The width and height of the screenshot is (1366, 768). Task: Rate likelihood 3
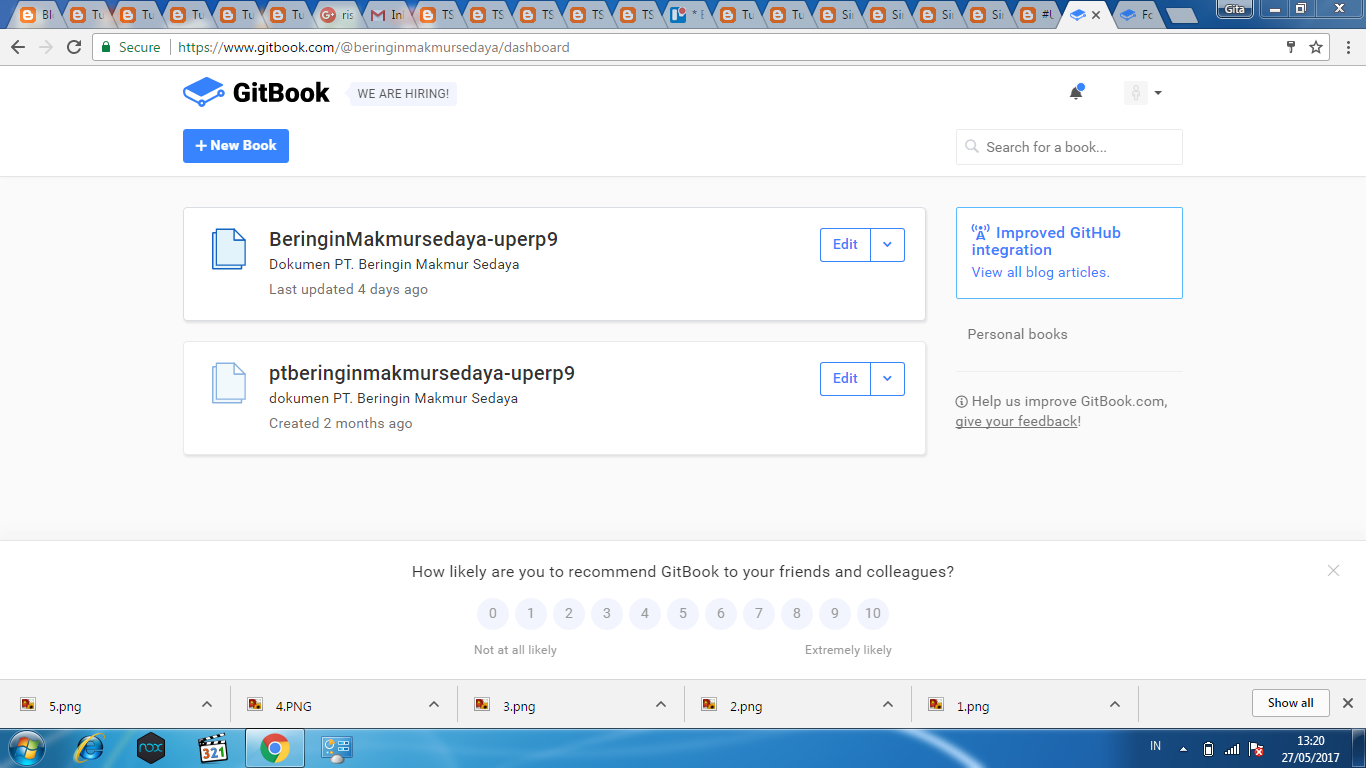[x=607, y=613]
